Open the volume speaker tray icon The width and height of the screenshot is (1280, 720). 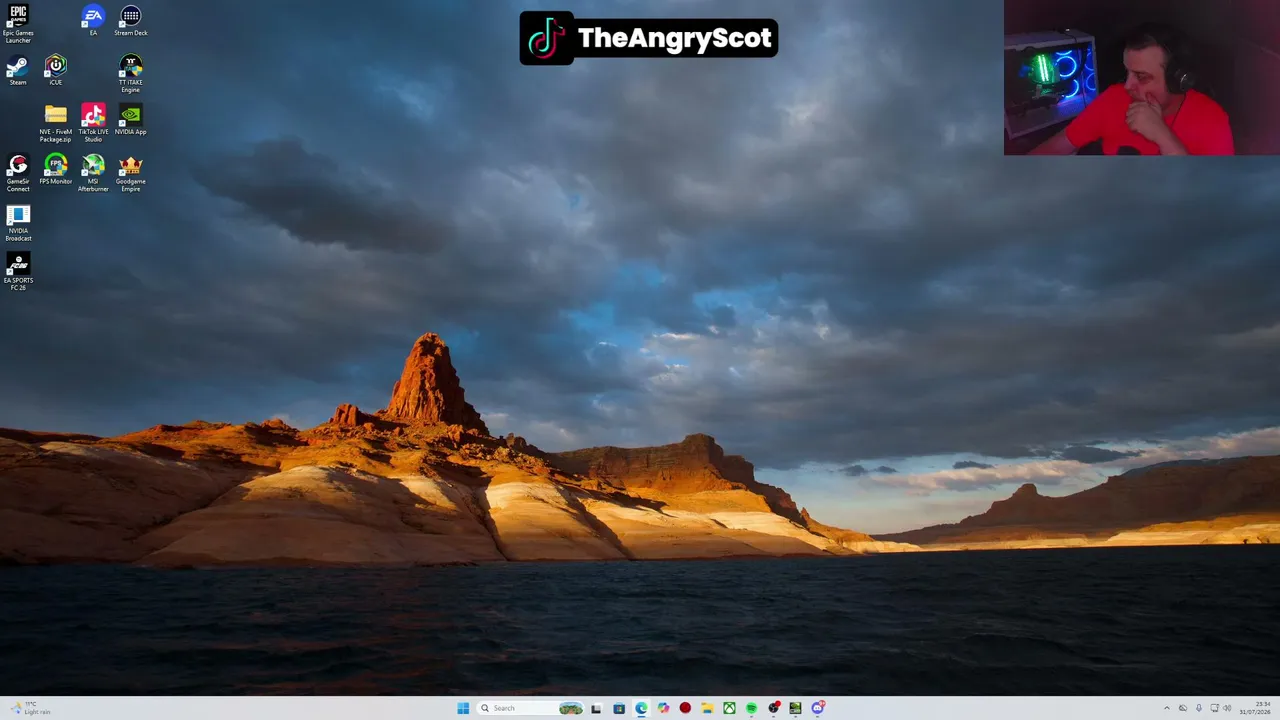[x=1228, y=708]
